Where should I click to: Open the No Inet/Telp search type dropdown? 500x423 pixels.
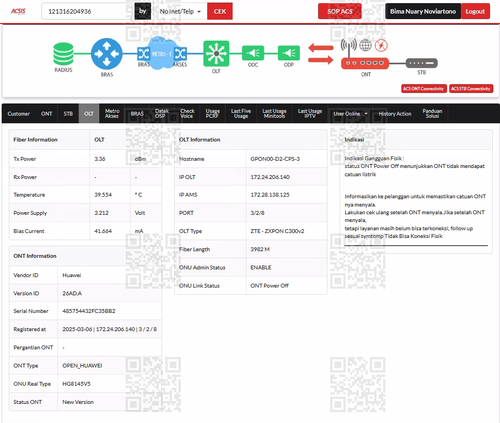tap(180, 11)
